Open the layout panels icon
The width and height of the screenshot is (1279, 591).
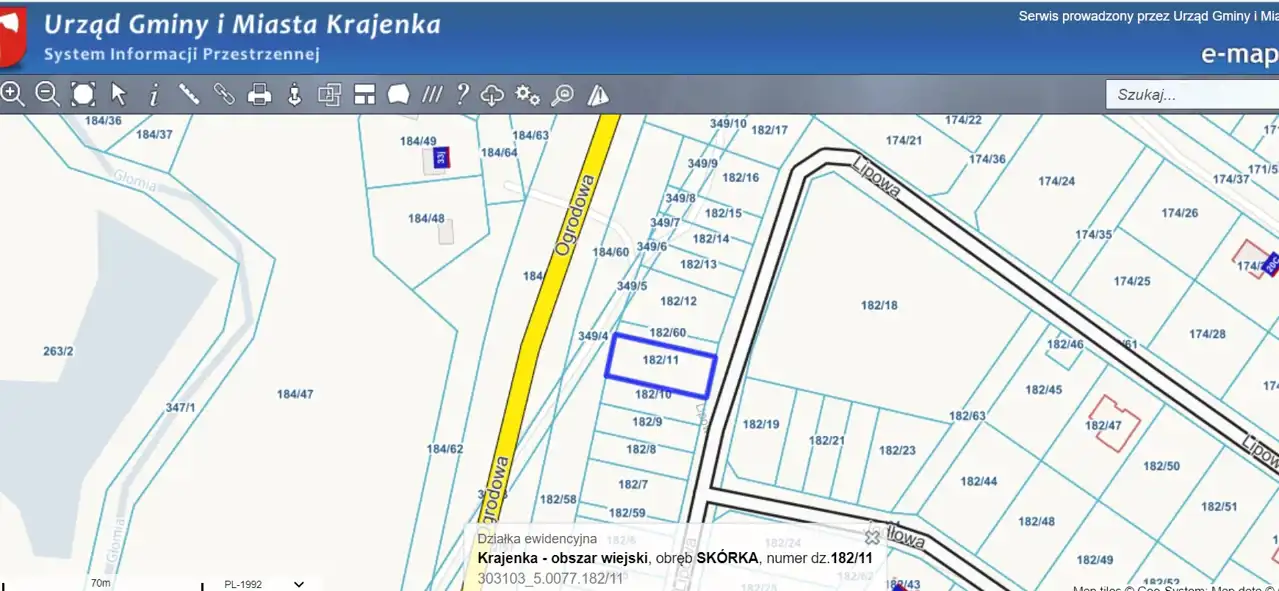click(x=364, y=95)
